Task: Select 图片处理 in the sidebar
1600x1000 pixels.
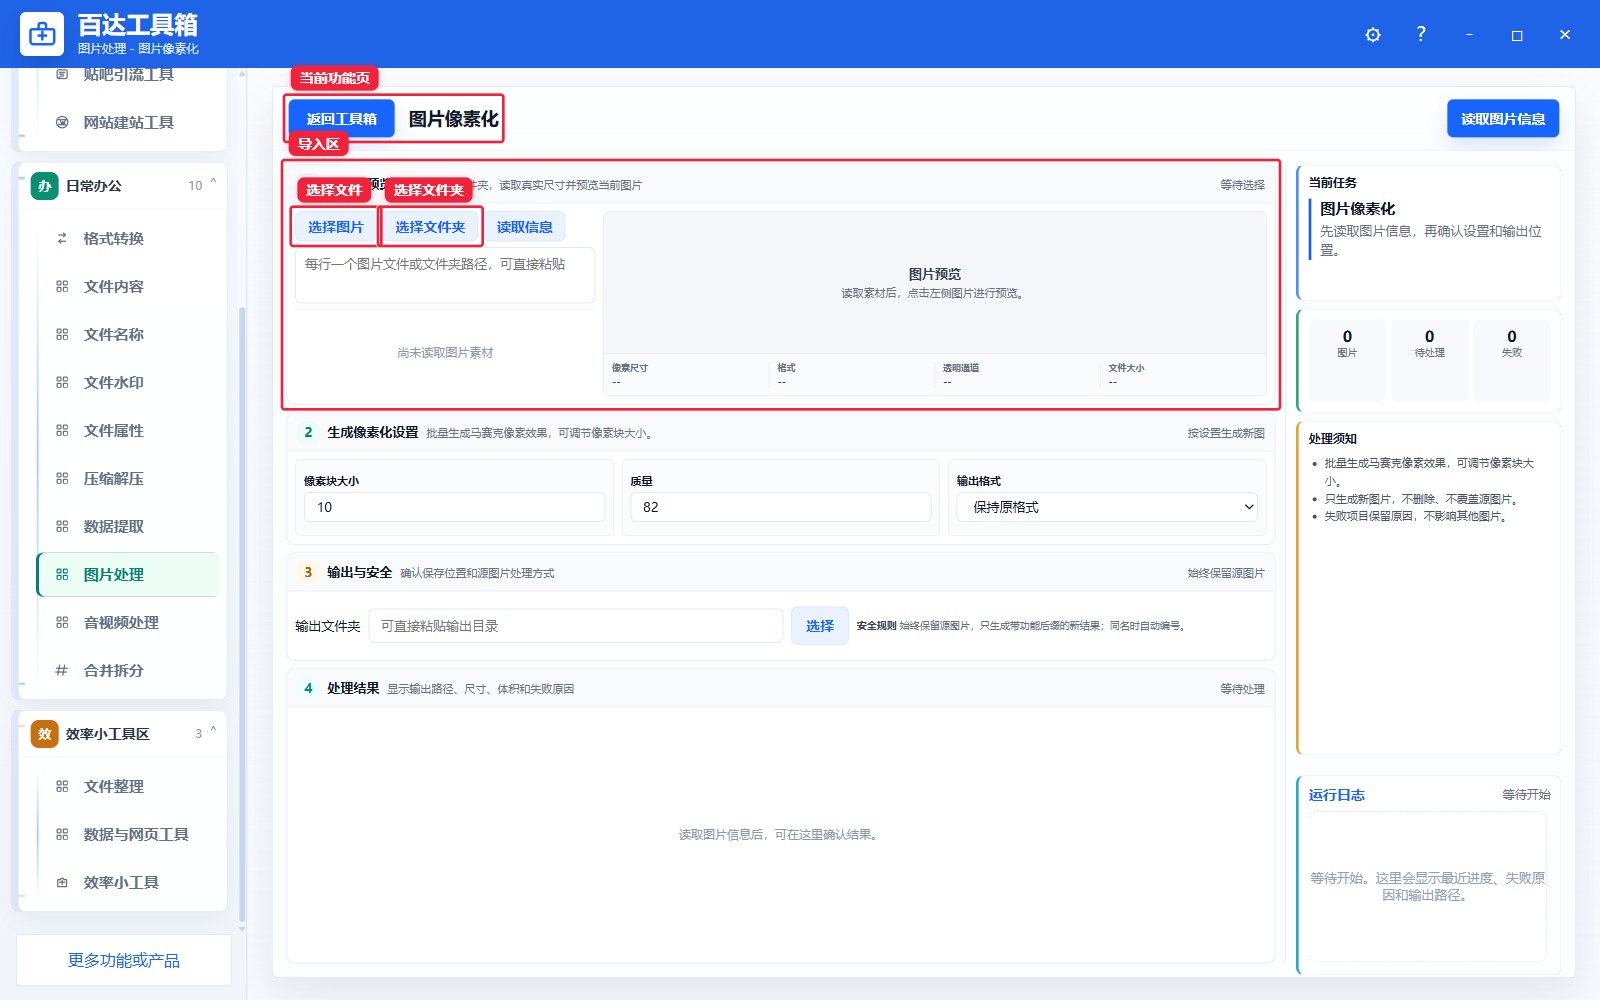Action: pyautogui.click(x=128, y=574)
